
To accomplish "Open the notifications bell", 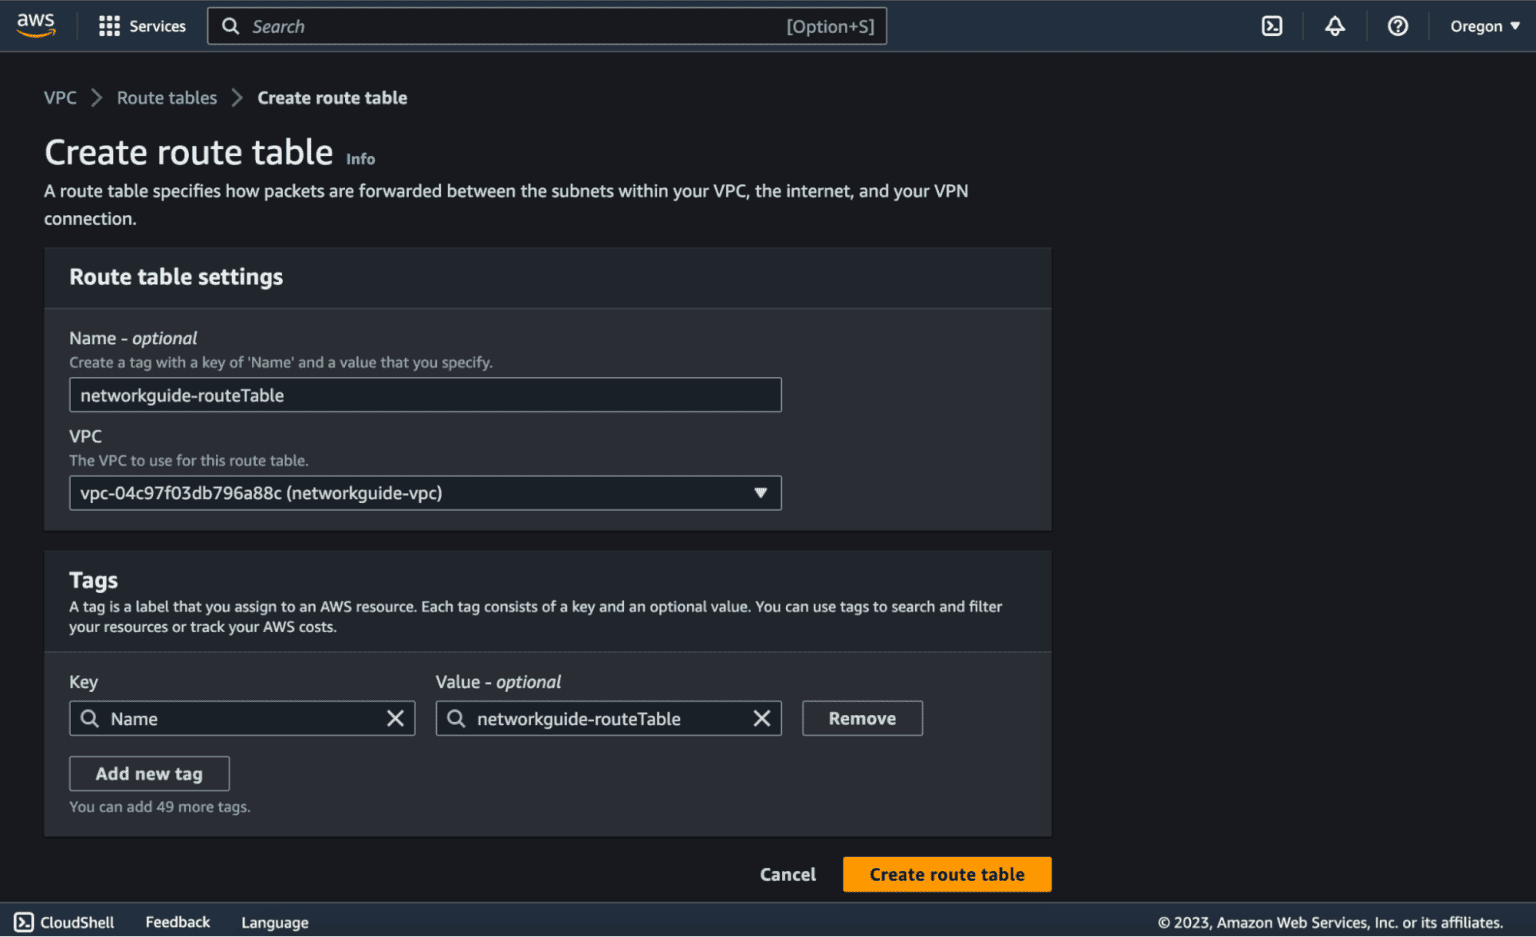I will [x=1334, y=25].
